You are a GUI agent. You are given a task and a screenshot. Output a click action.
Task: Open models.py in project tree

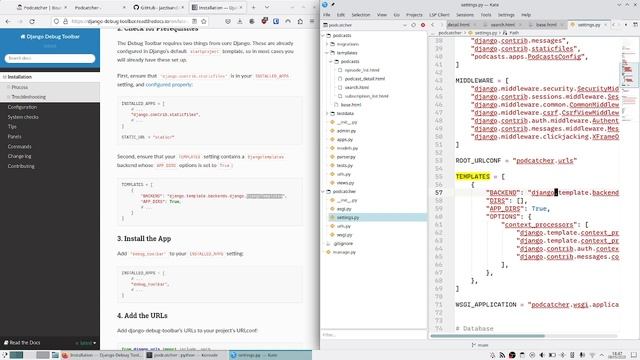(347, 148)
